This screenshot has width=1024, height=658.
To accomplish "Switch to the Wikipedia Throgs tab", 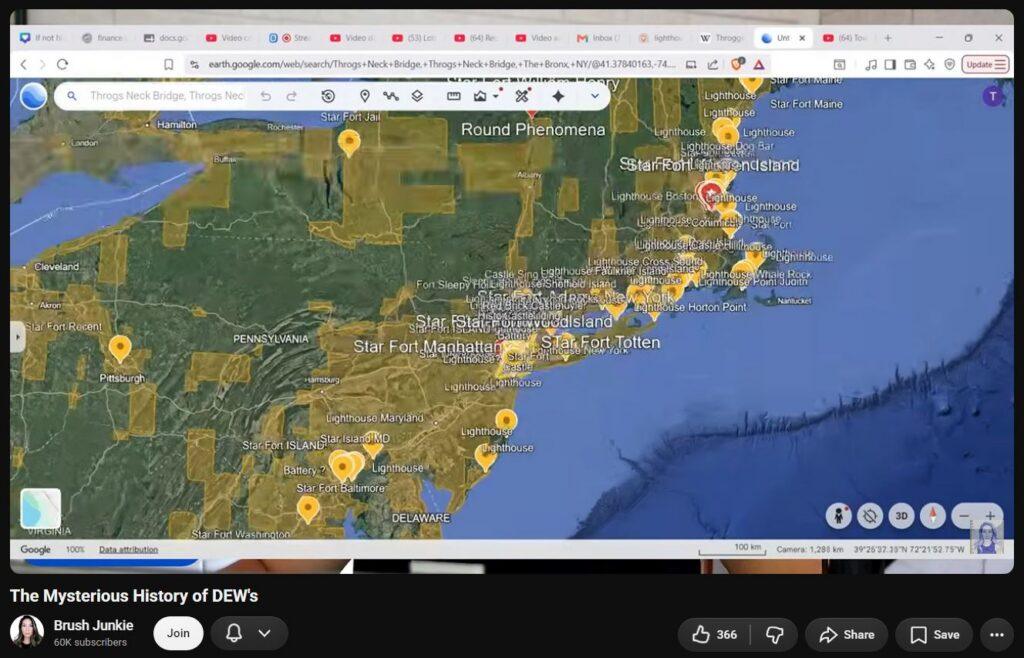I will click(x=722, y=38).
